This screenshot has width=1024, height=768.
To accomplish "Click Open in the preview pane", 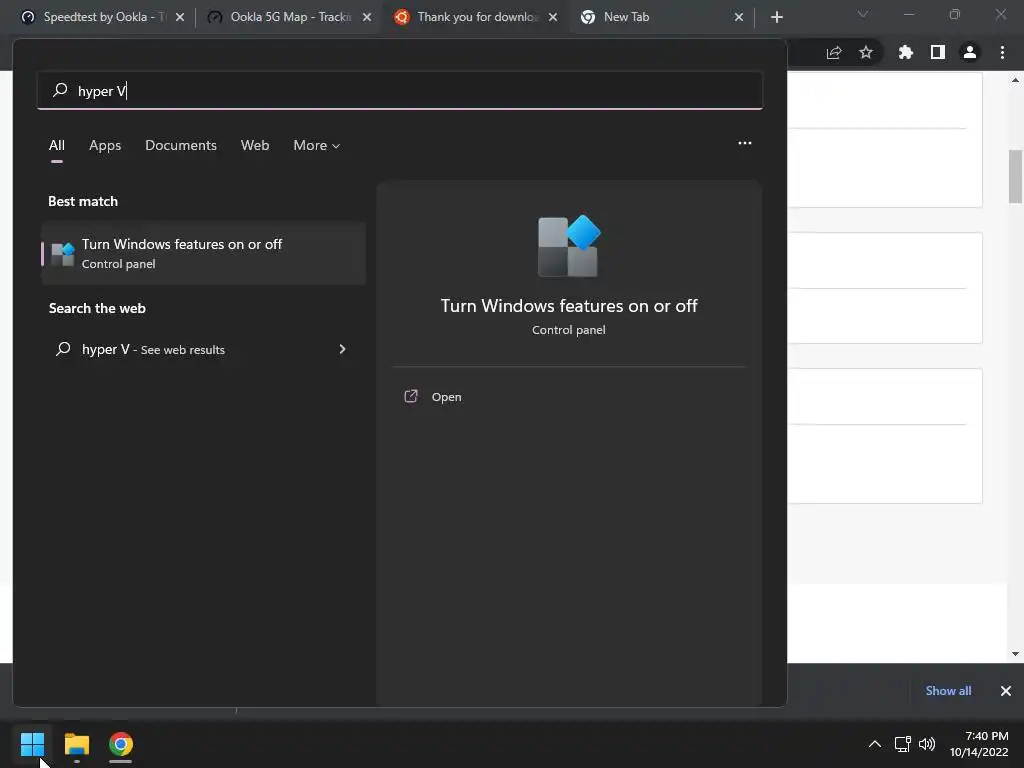I will pos(446,397).
